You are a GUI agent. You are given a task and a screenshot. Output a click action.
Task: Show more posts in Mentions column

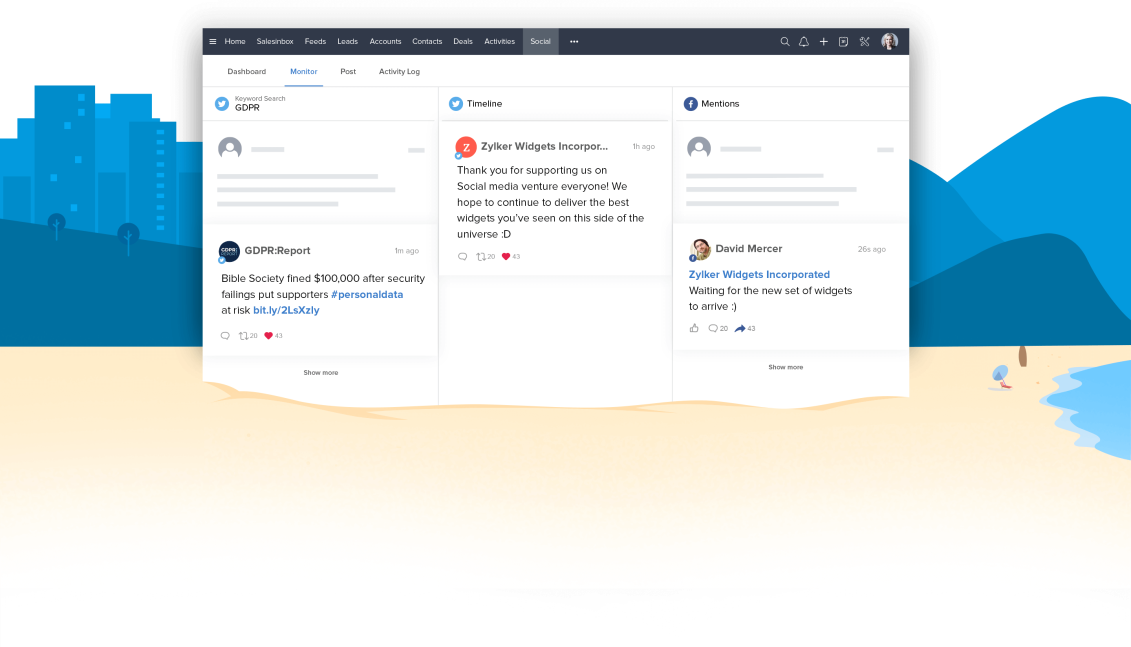pos(785,367)
